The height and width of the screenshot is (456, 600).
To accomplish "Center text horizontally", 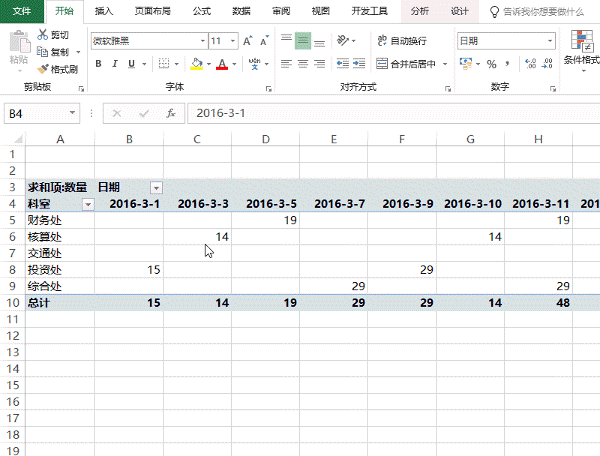I will point(303,64).
